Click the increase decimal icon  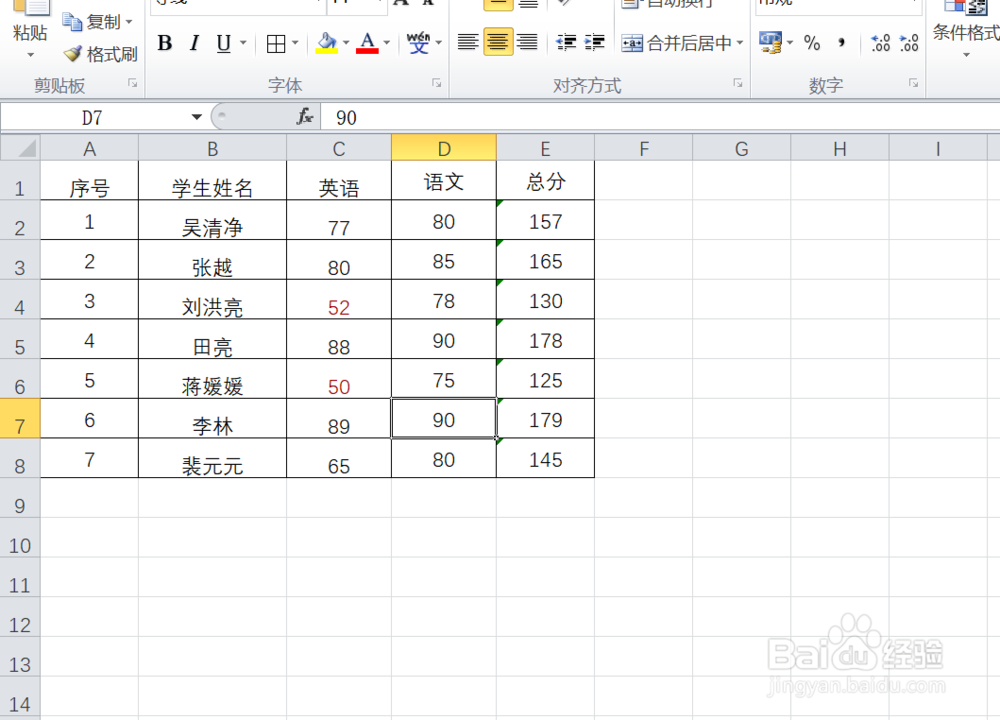[878, 44]
